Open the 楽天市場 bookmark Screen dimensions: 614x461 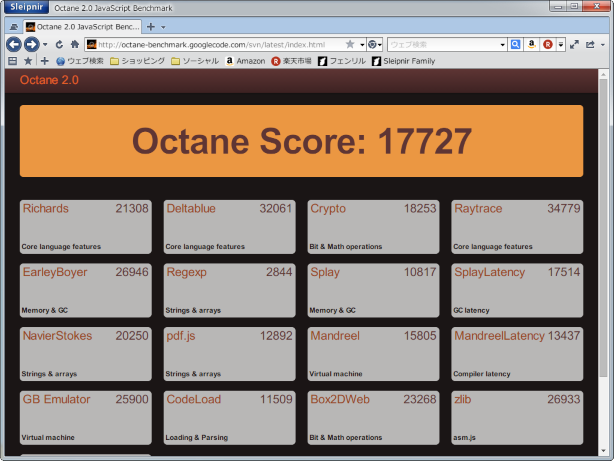291,61
